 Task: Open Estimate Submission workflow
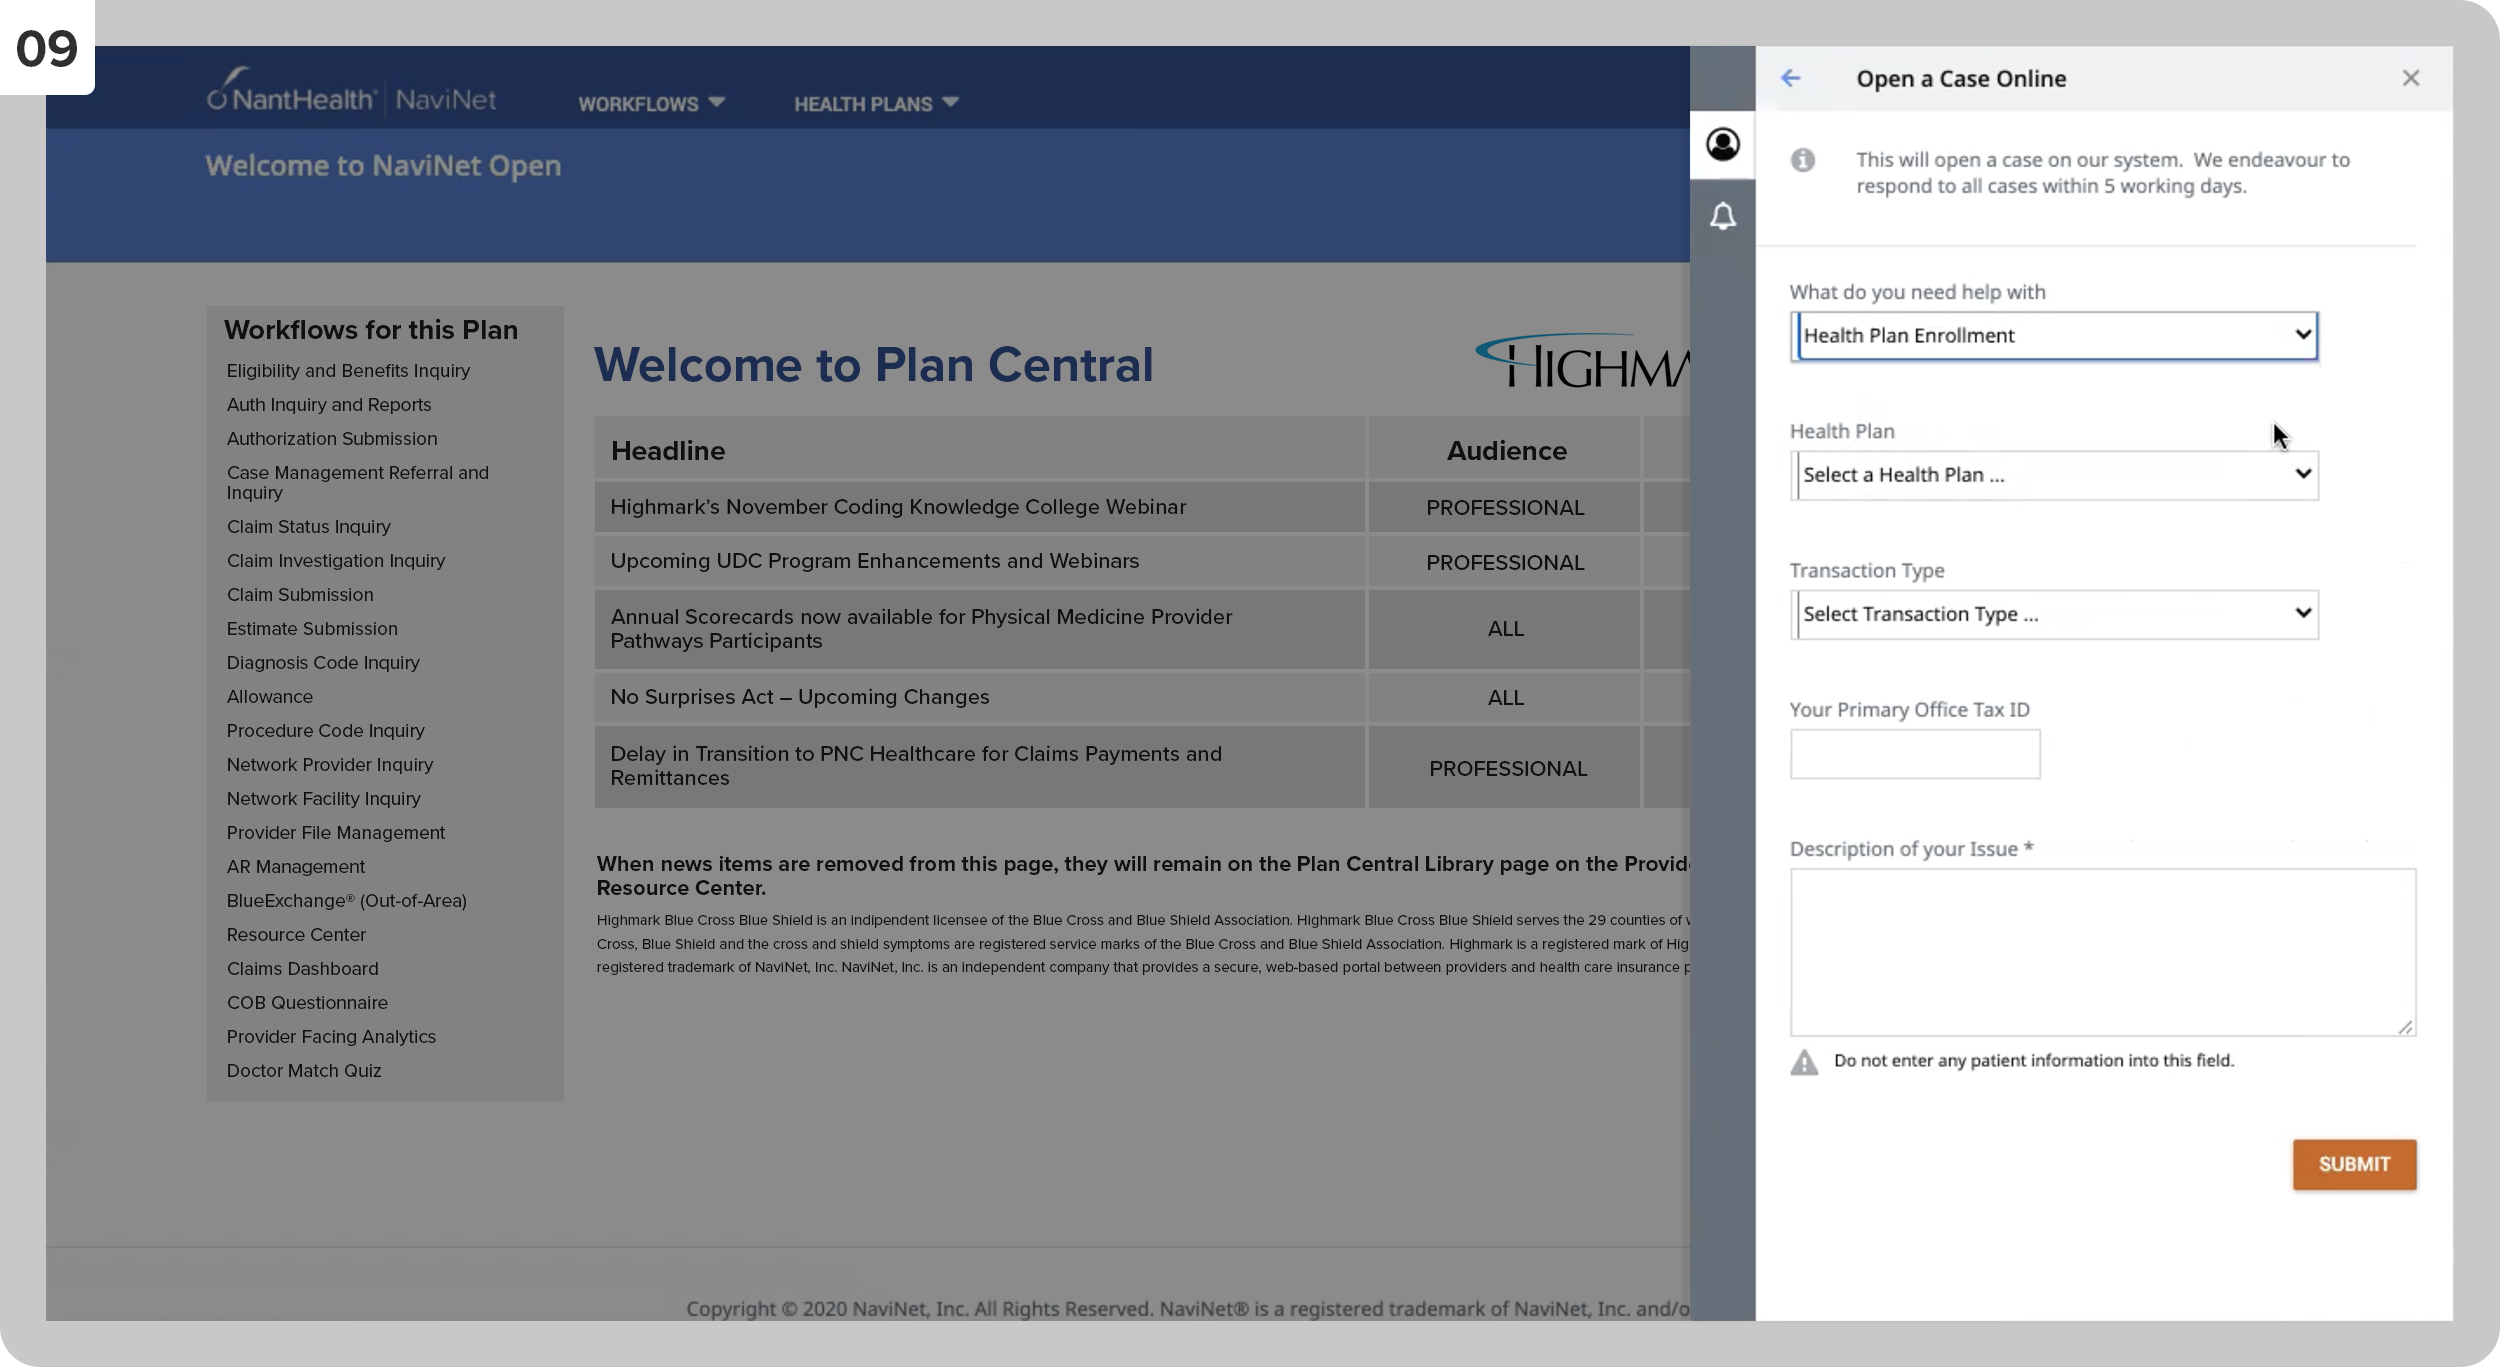coord(312,629)
